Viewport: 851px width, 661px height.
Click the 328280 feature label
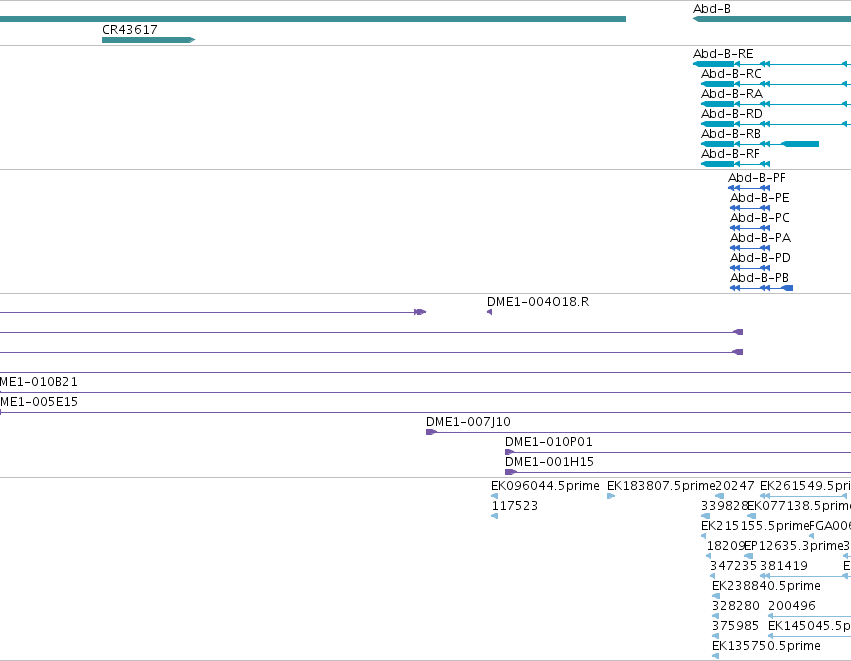click(x=735, y=606)
